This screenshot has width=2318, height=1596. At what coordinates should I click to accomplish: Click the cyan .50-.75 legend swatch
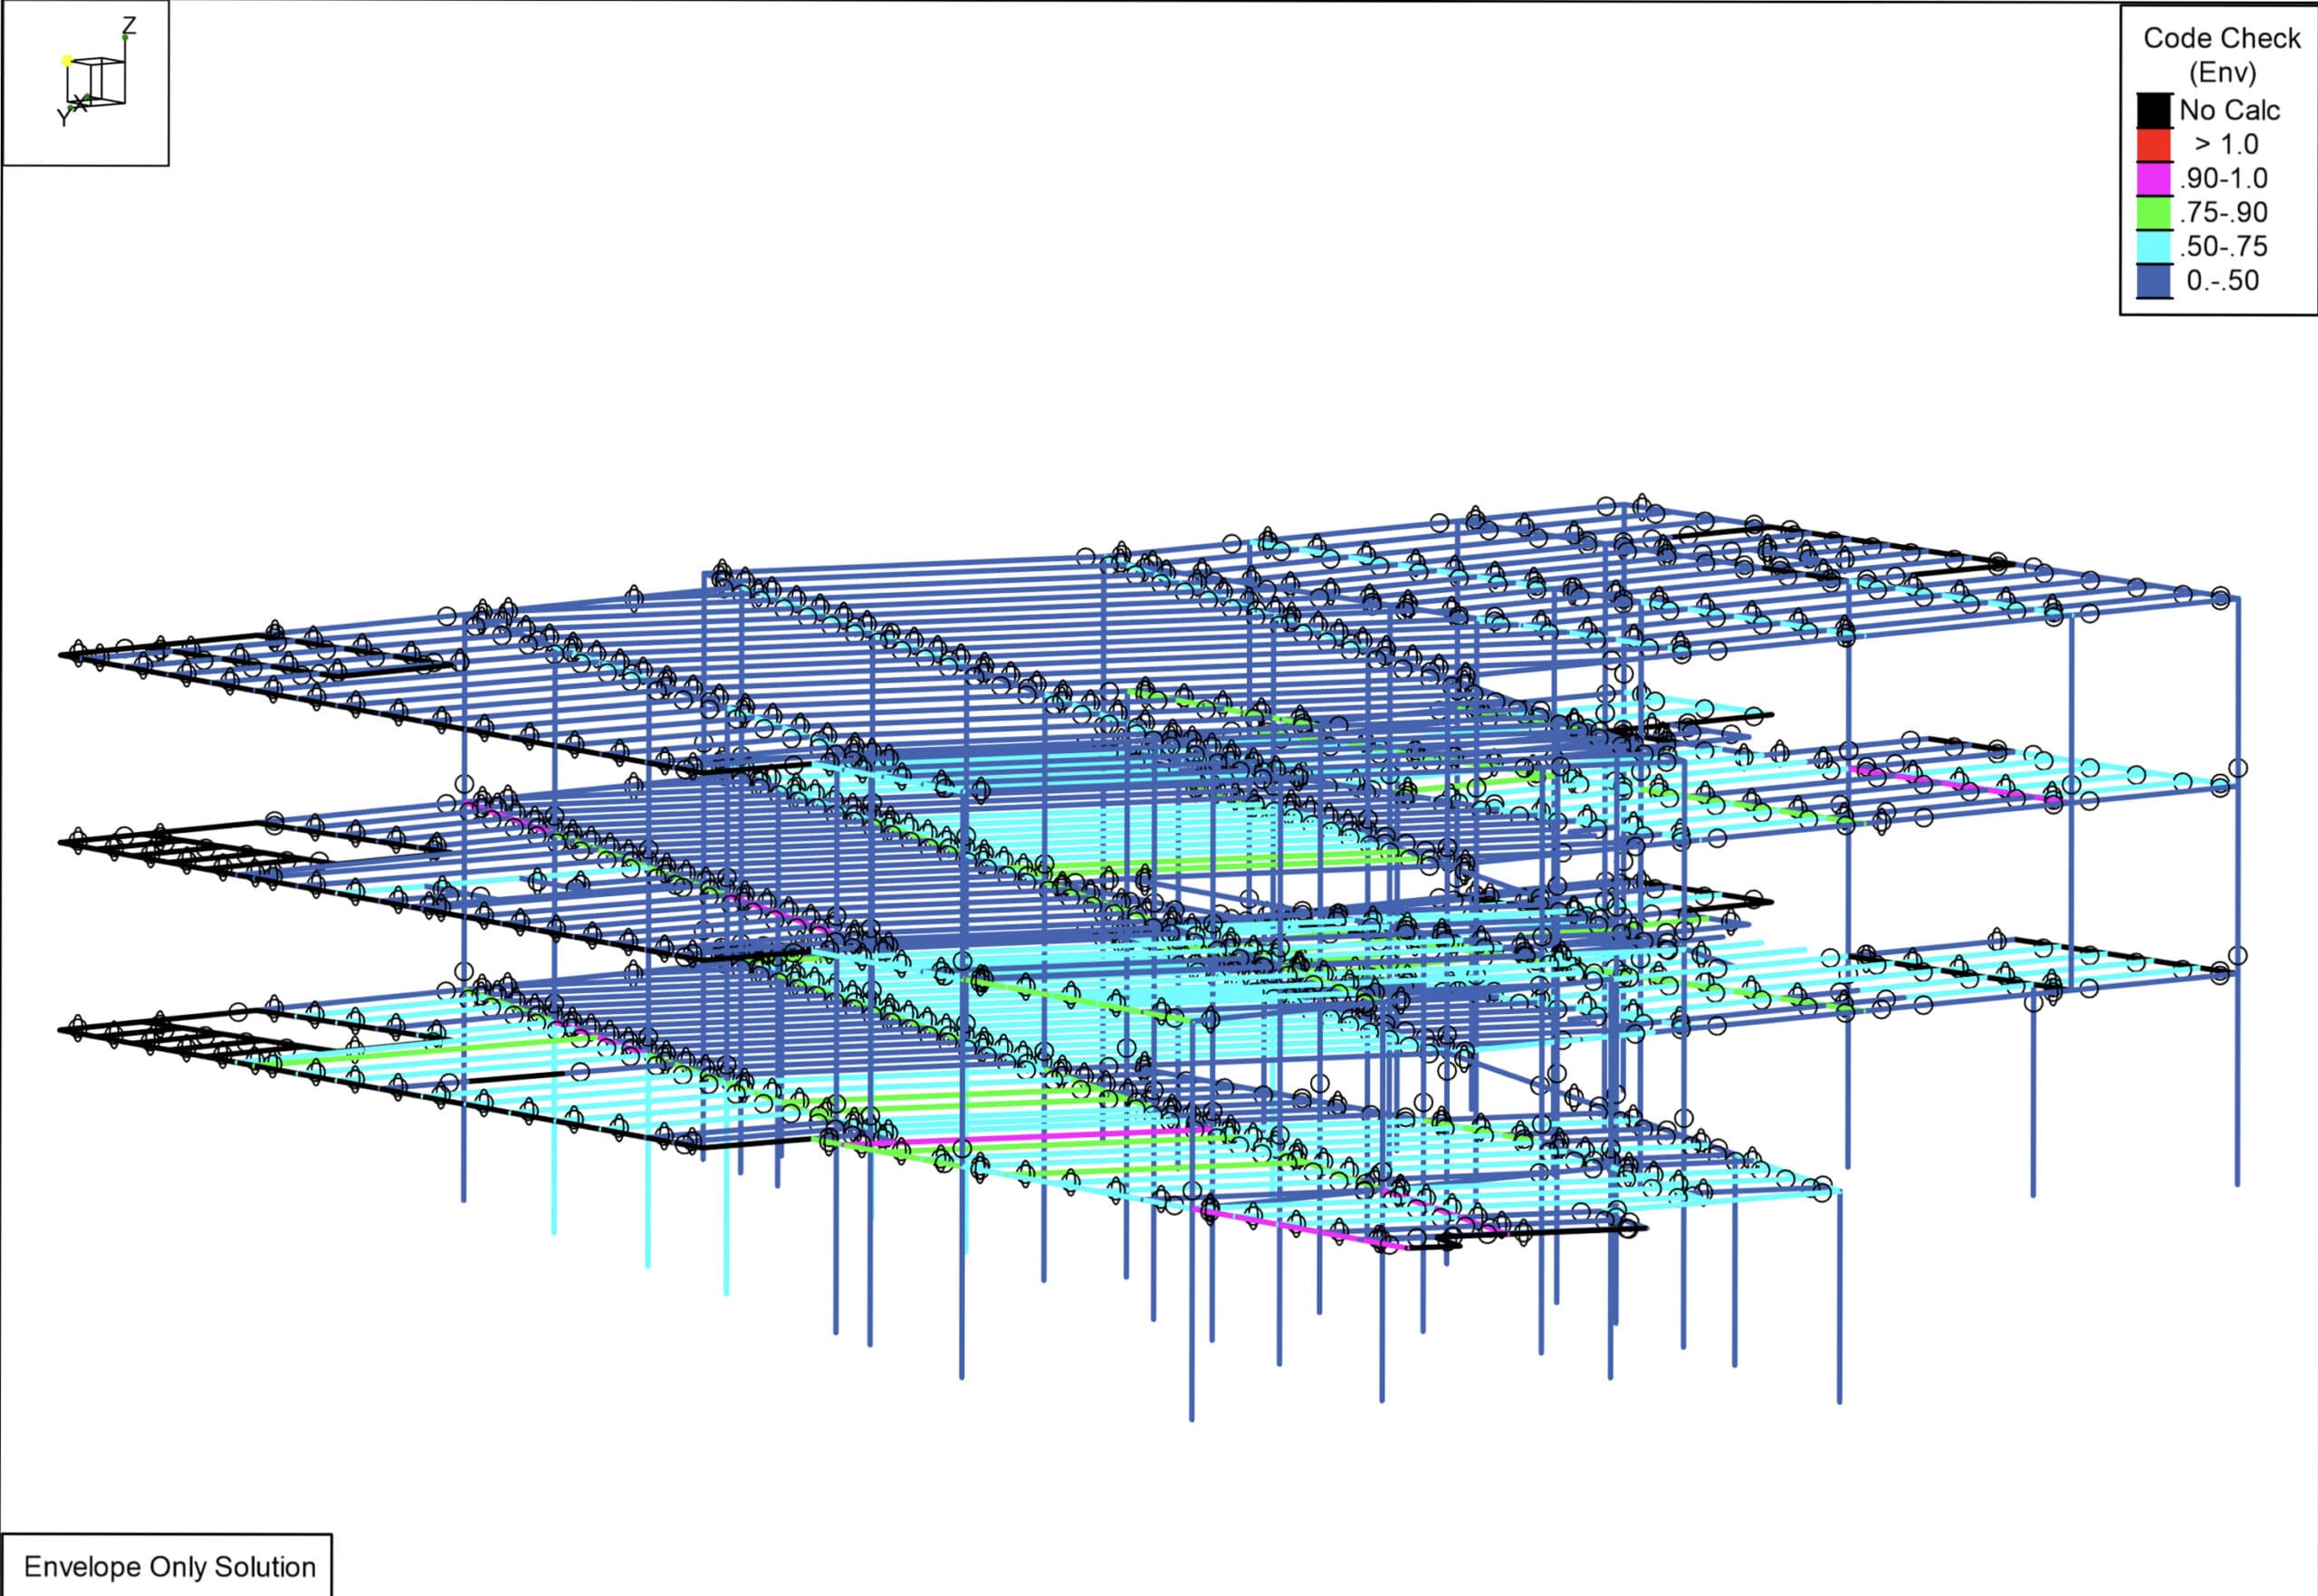[x=2154, y=247]
